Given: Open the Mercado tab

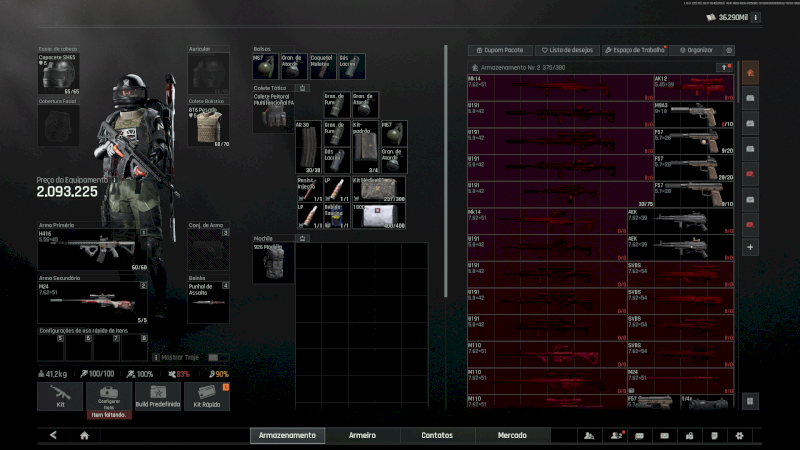Looking at the screenshot, I should pos(512,436).
